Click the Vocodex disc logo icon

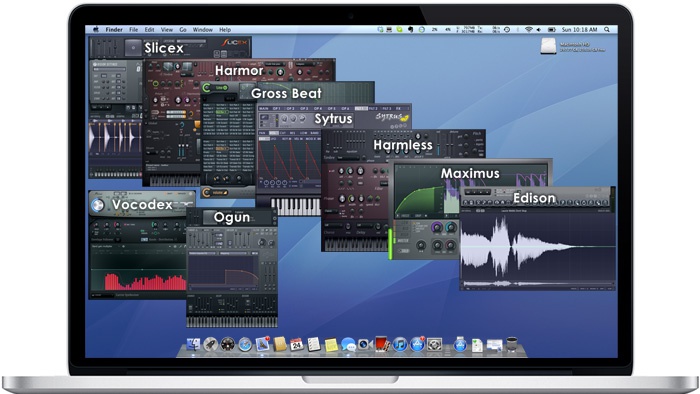click(x=97, y=205)
